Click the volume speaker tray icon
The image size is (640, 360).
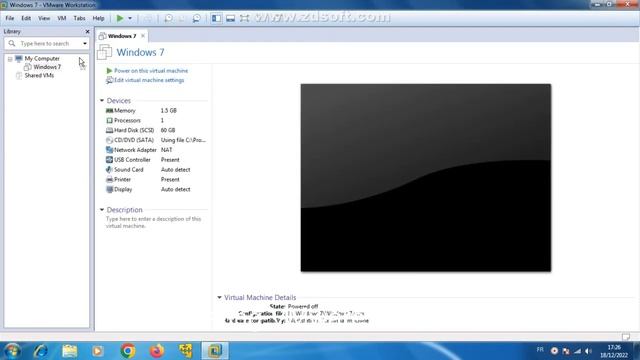588,351
